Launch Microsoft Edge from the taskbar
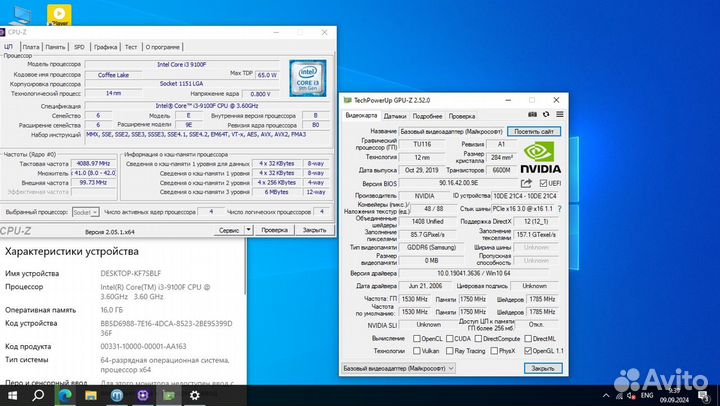720x406 pixels. coord(63,396)
